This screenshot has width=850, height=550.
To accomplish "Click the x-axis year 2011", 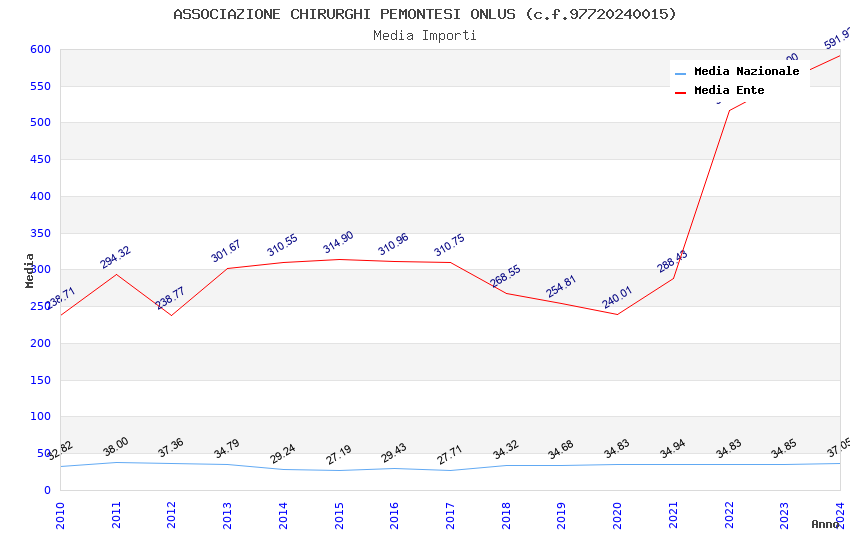I will [x=116, y=515].
